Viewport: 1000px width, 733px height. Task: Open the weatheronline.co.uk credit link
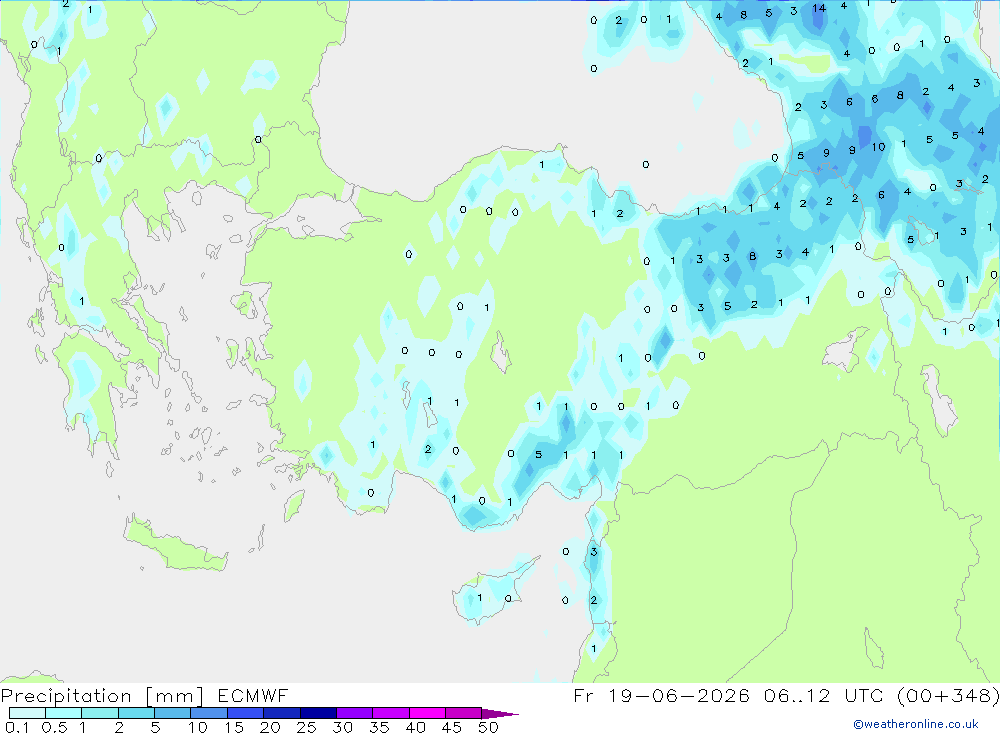(x=916, y=724)
